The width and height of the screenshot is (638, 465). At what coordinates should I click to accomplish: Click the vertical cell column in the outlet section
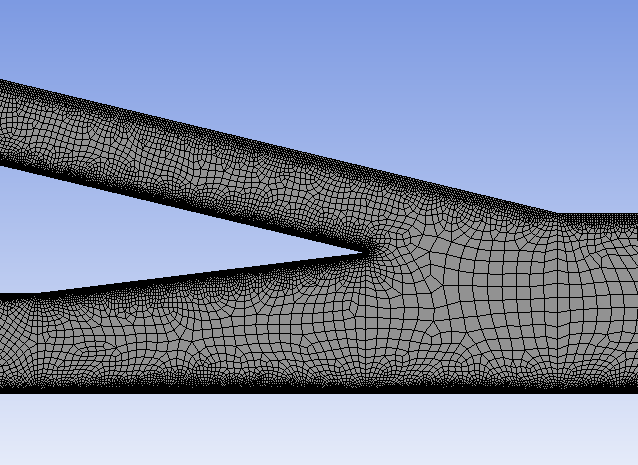(548, 300)
